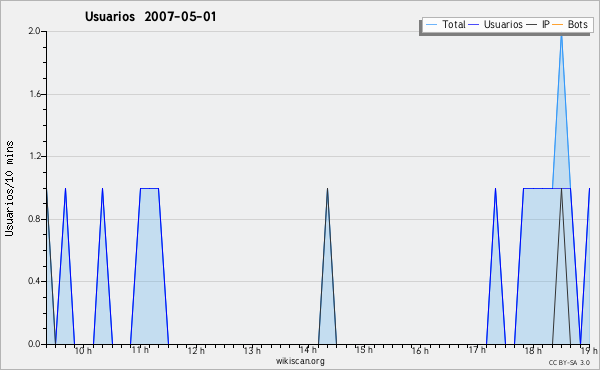
Task: Click the y-axis label 'Usuarios/10 mins'
Action: coord(9,188)
